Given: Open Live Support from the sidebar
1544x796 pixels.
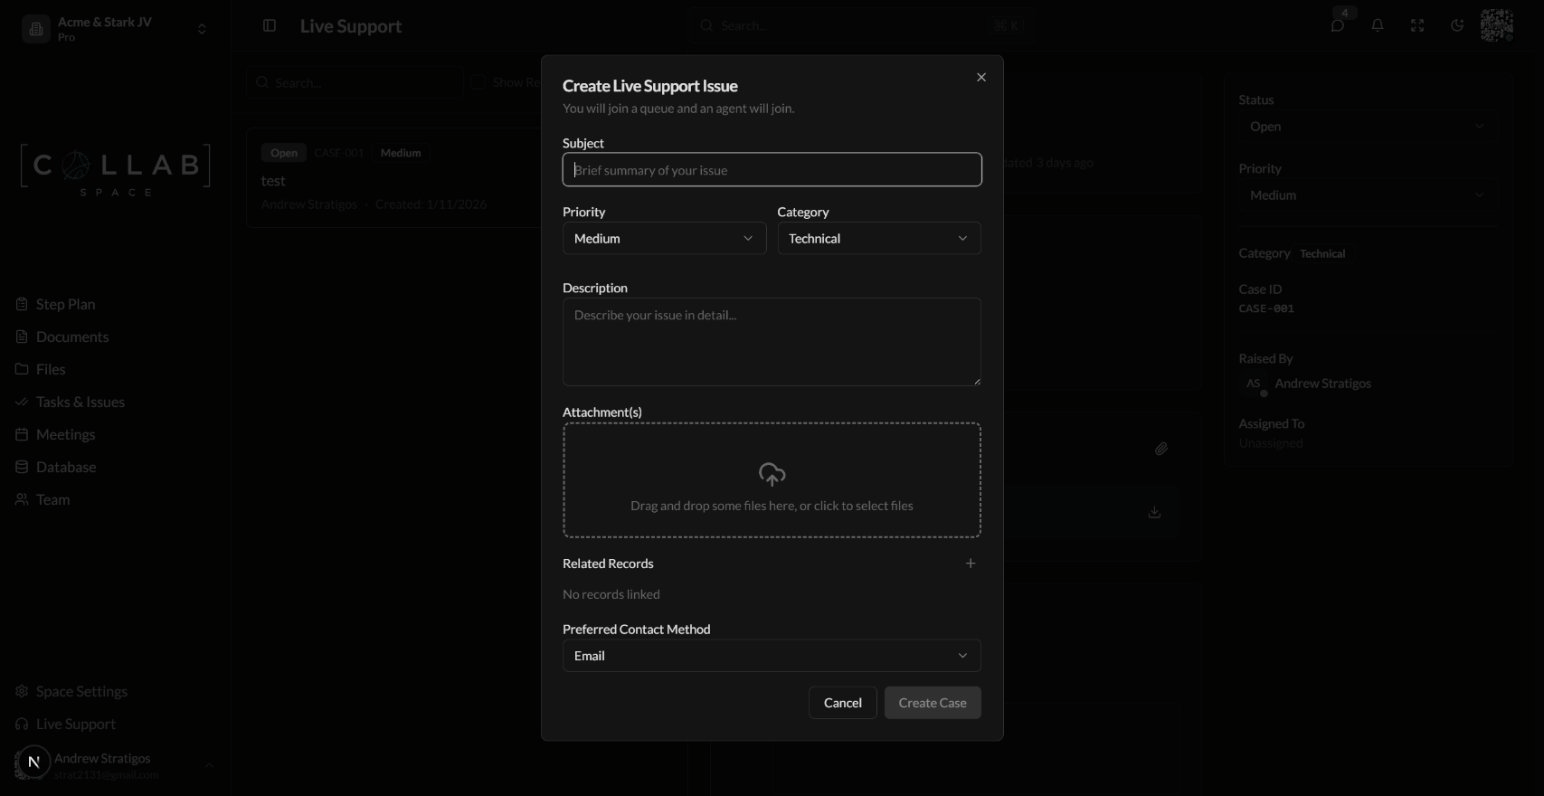Looking at the screenshot, I should point(75,723).
